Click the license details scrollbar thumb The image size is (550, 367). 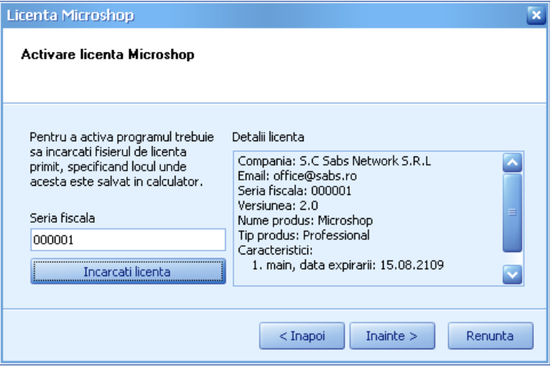(x=512, y=213)
